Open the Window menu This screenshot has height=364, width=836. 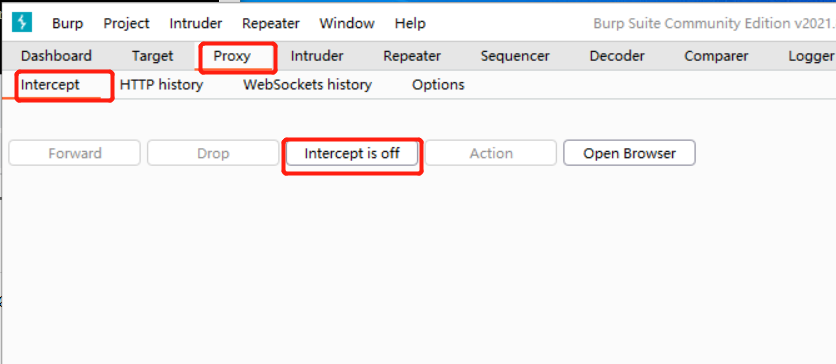[347, 23]
